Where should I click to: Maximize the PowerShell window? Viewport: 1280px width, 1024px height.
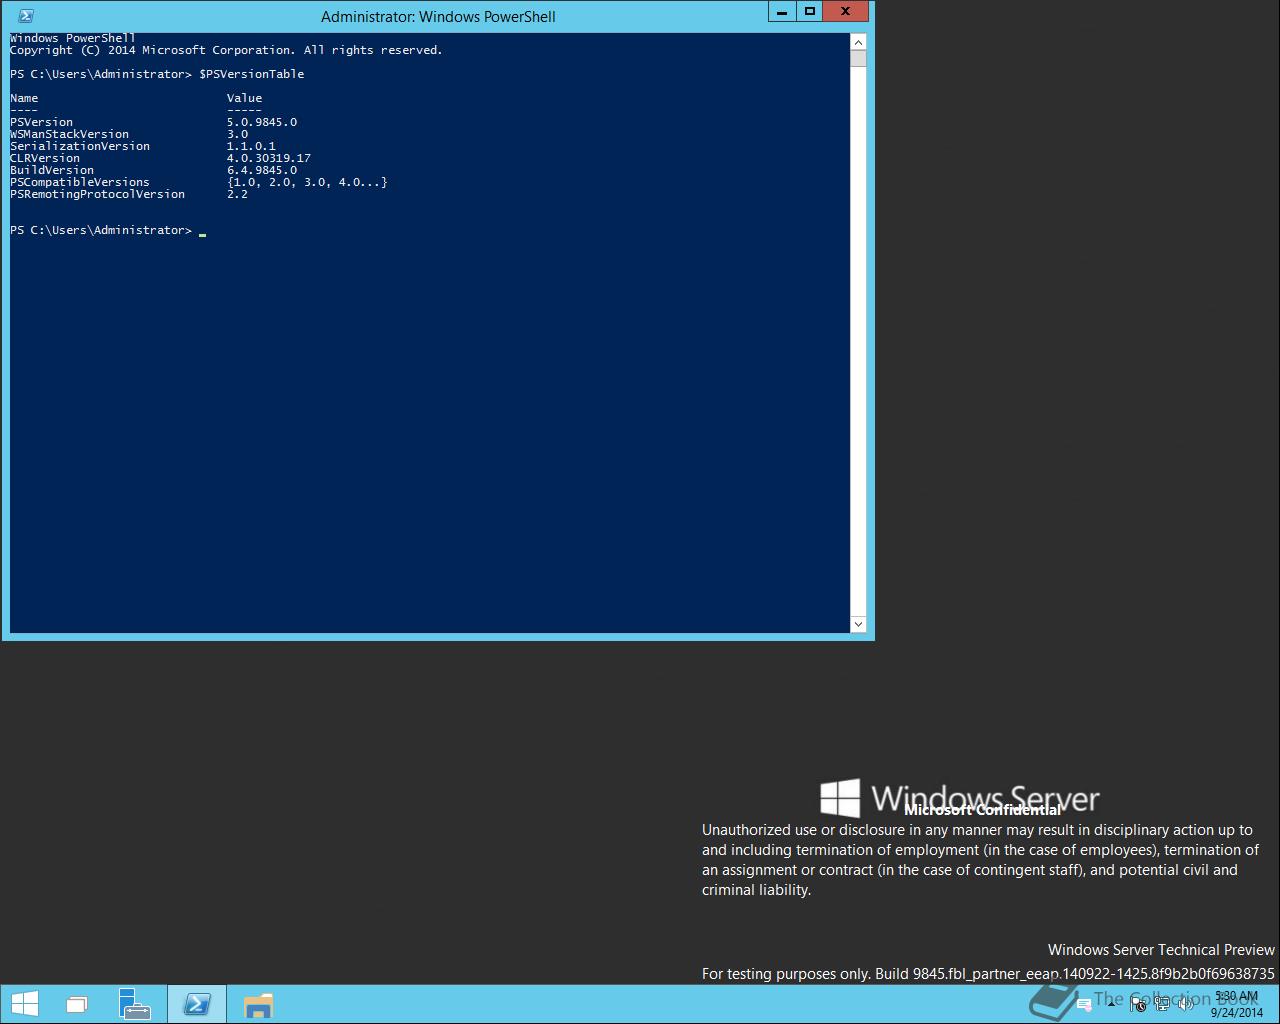coord(810,12)
